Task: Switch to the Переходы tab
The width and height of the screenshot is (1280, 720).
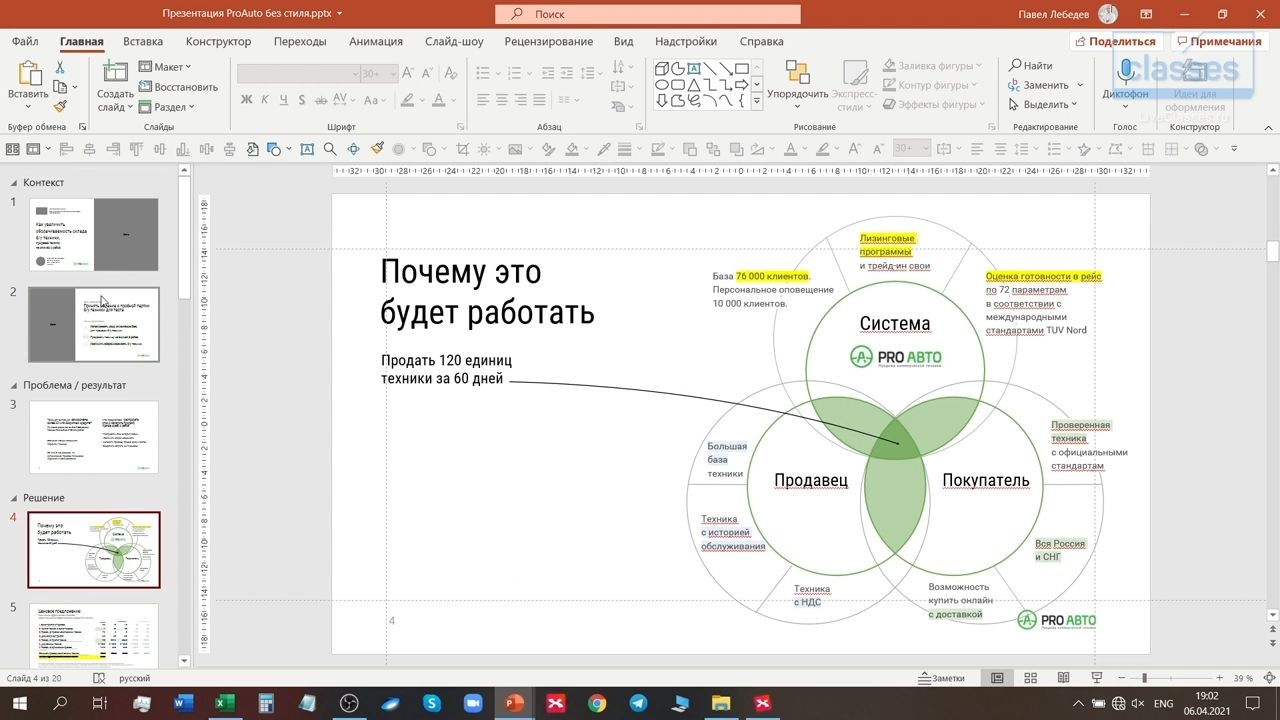Action: click(x=300, y=42)
